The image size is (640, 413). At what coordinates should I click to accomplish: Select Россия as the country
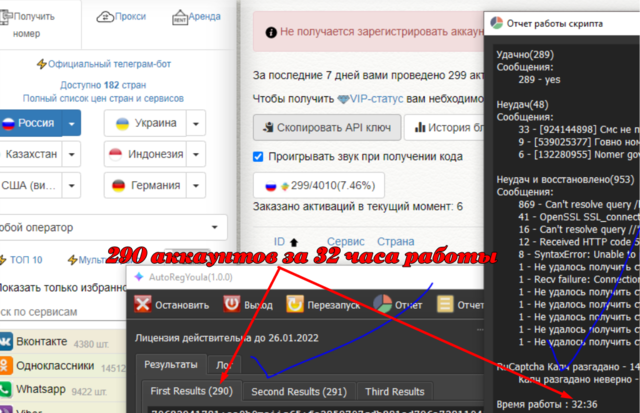(28, 123)
